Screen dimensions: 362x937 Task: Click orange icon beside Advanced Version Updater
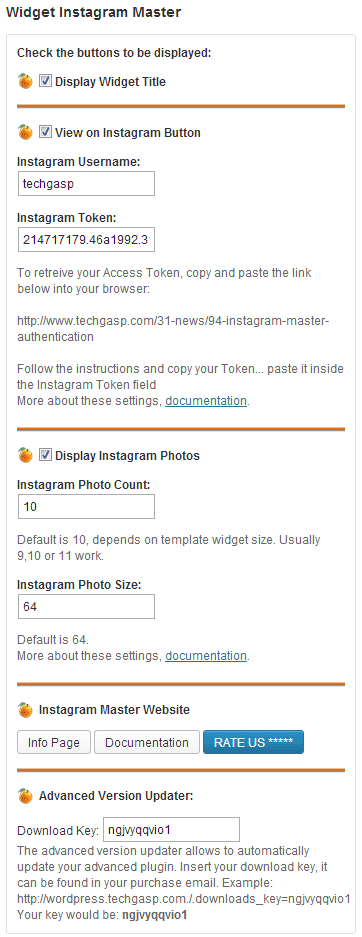click(25, 795)
